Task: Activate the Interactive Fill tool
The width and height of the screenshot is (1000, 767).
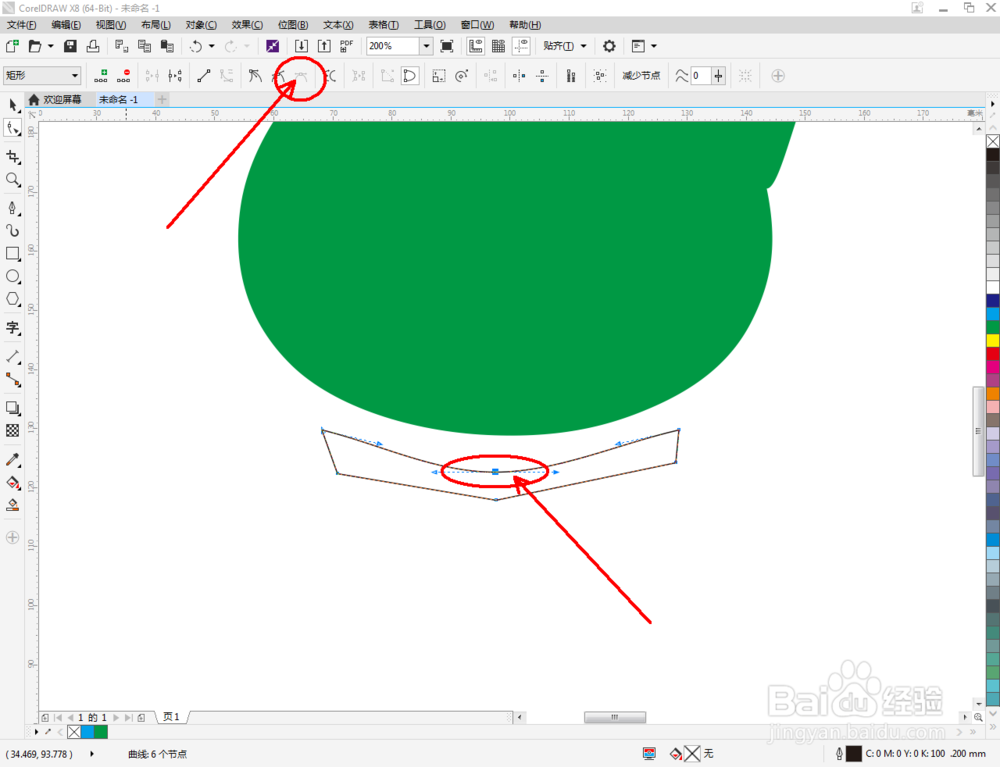Action: [x=13, y=483]
